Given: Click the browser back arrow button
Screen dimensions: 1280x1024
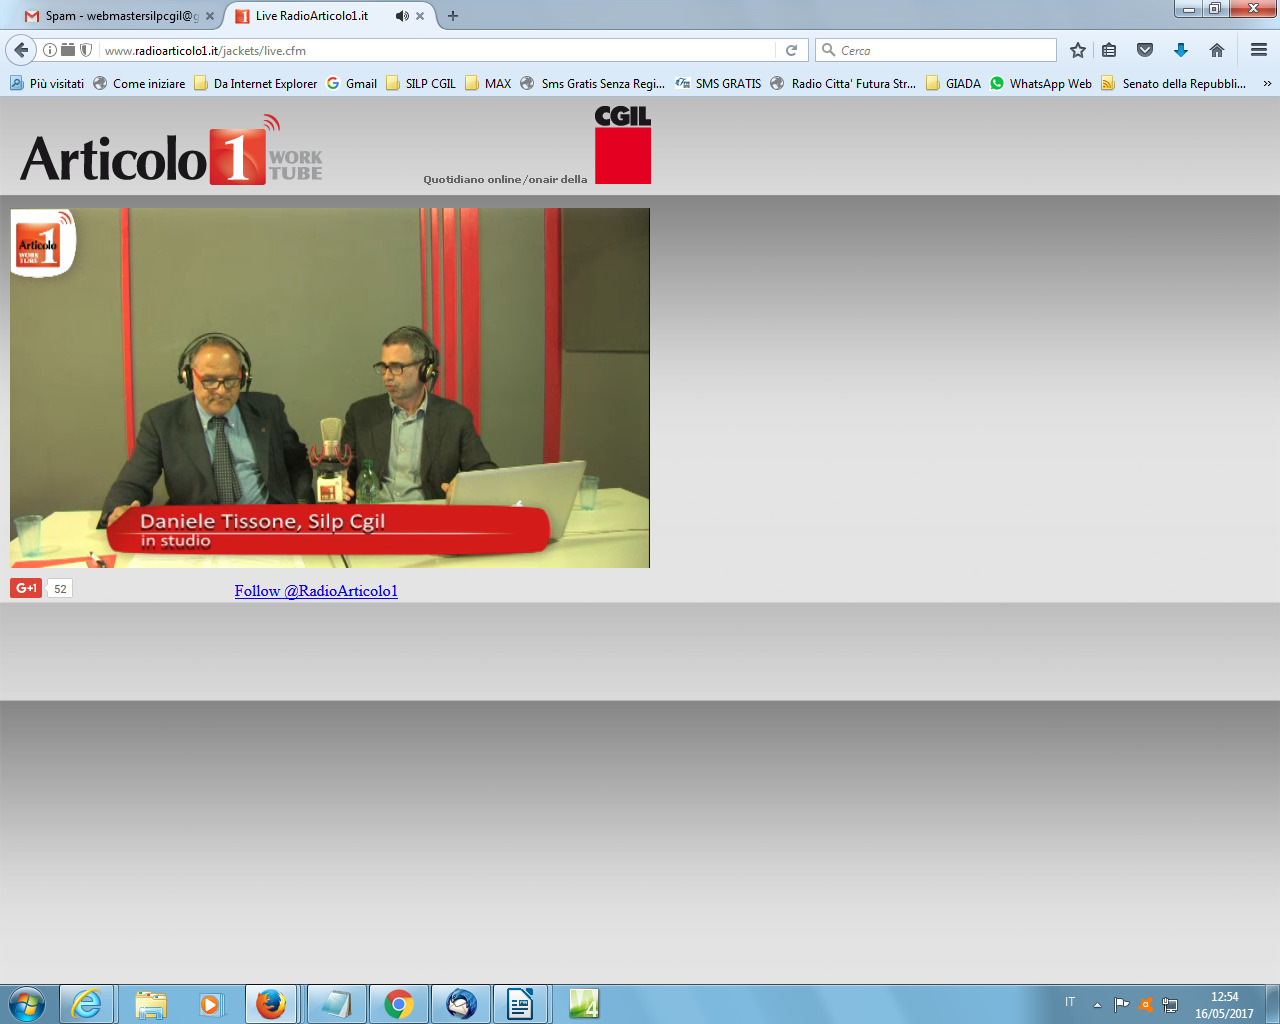Looking at the screenshot, I should (21, 50).
